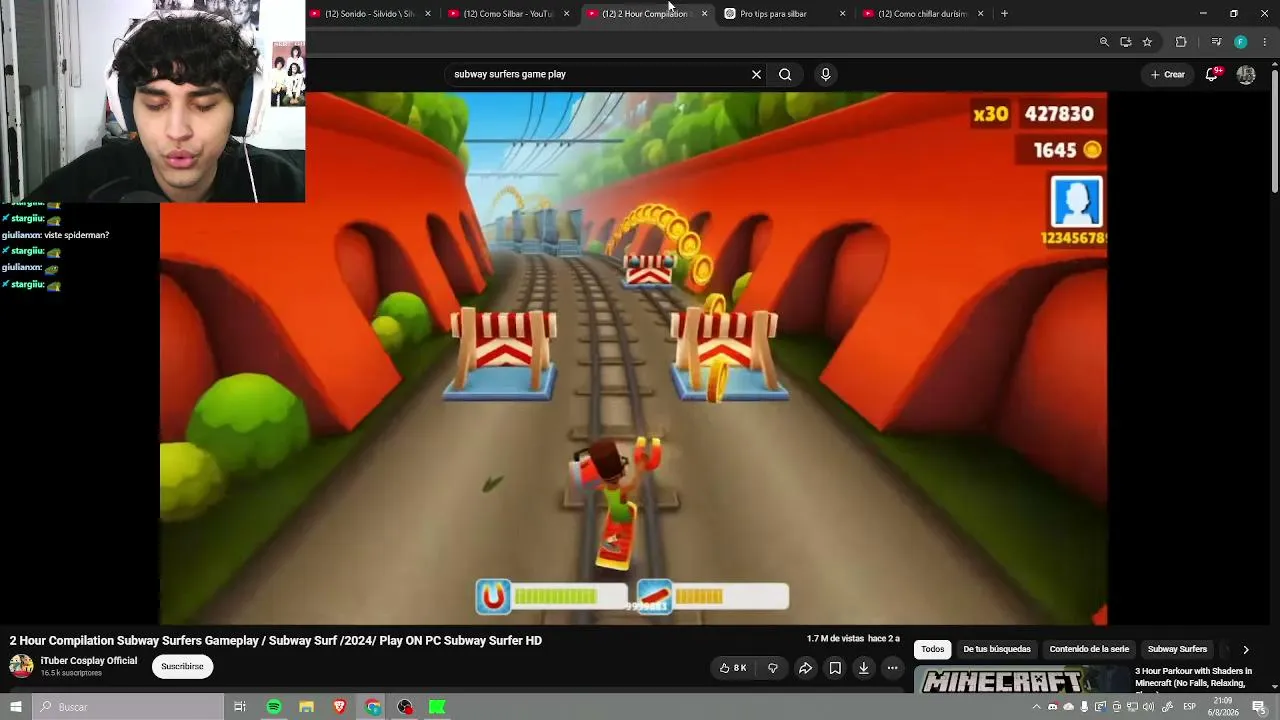Click the video title '2 Hour Compilation Subway Surfers Gameplay'

276,640
